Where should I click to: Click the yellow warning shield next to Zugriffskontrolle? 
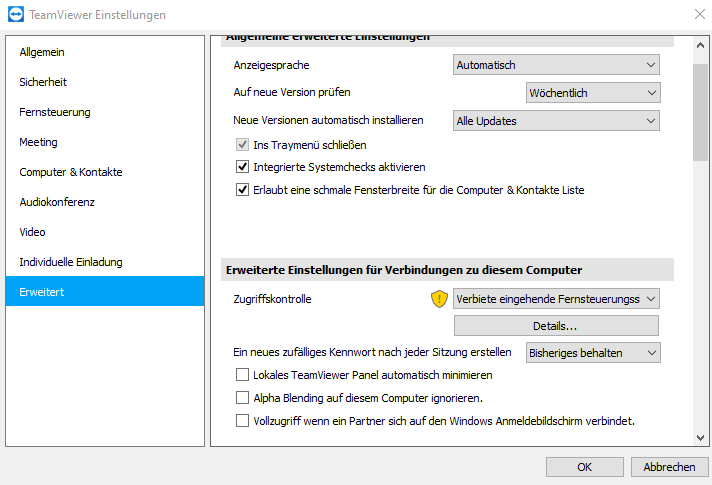tap(439, 299)
